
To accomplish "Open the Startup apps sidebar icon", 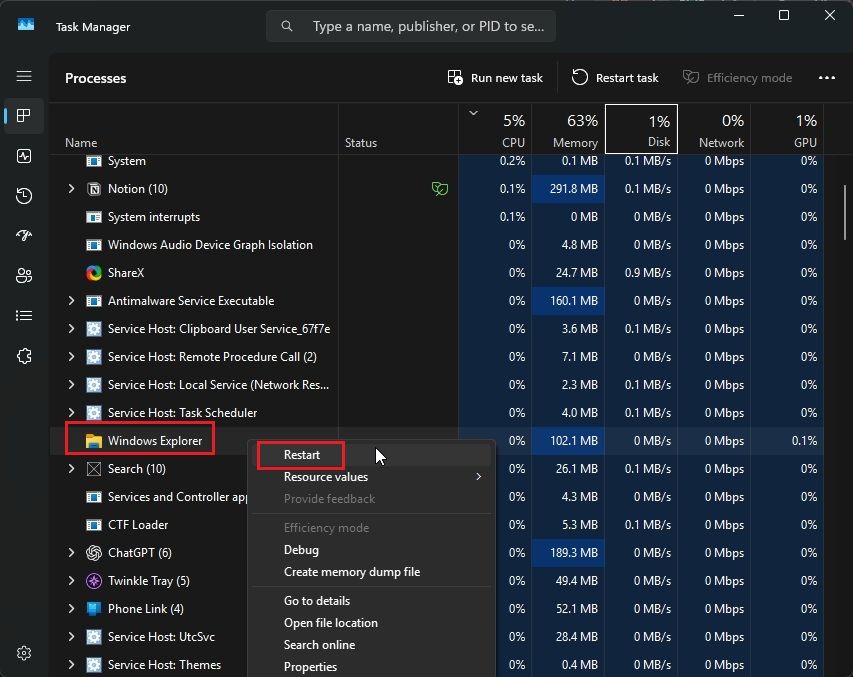I will pyautogui.click(x=24, y=236).
